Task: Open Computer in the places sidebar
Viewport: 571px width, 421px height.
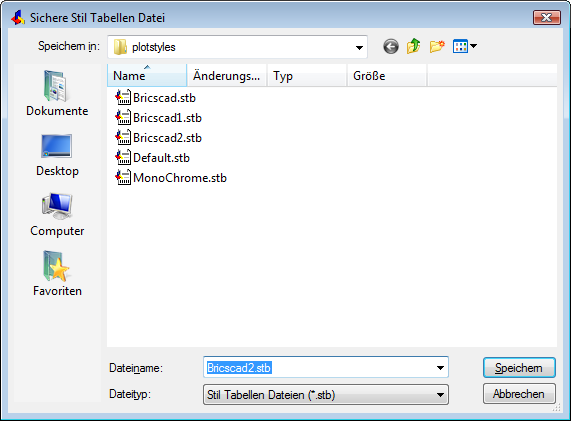Action: pos(57,215)
